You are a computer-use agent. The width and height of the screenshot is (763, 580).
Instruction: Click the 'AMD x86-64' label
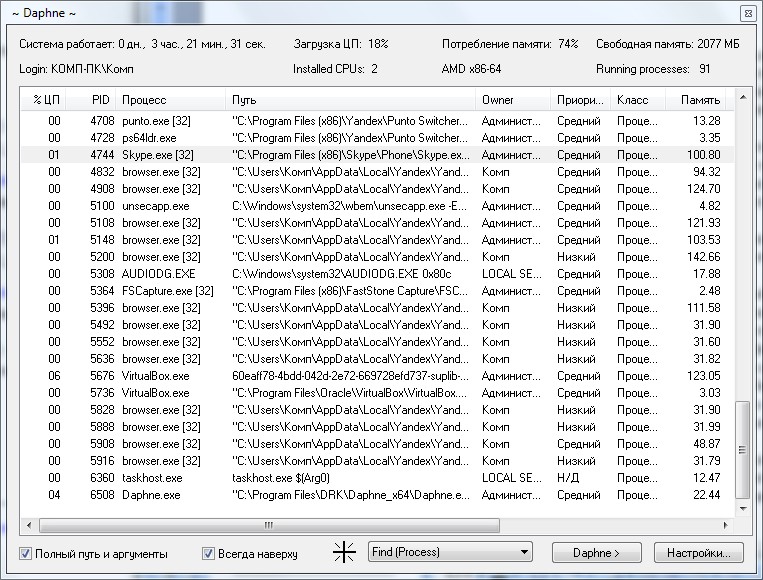471,69
